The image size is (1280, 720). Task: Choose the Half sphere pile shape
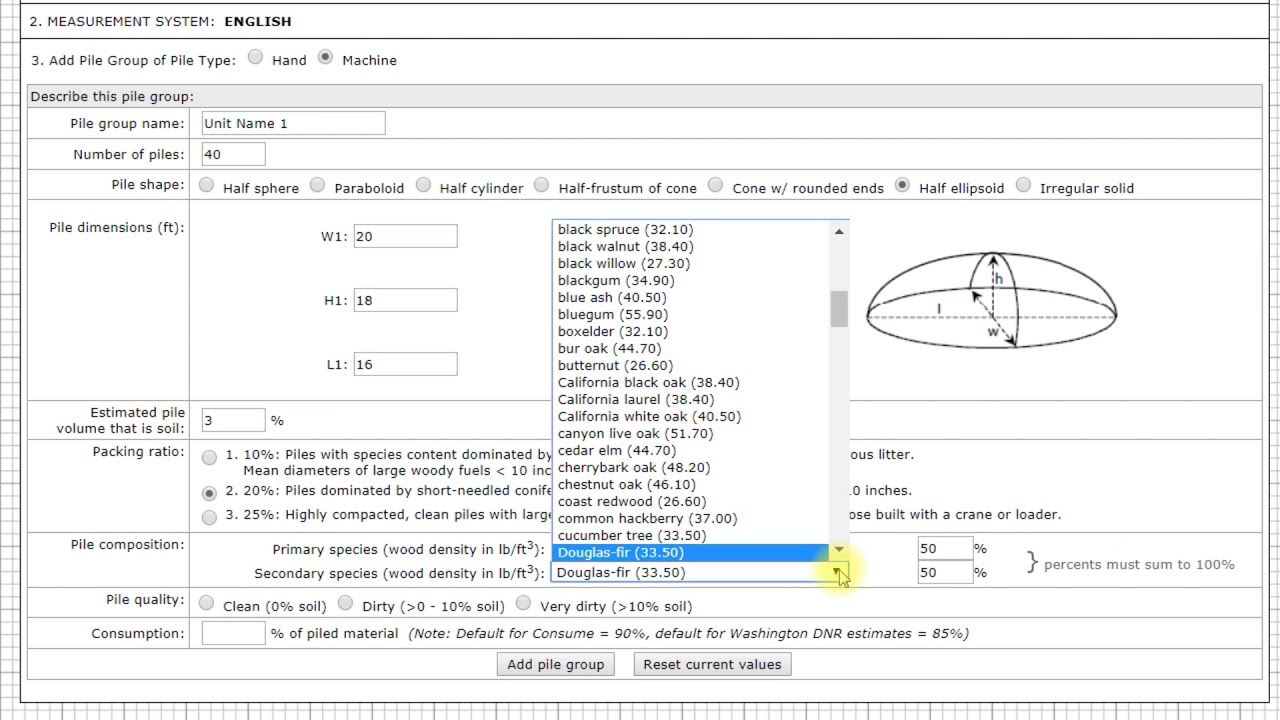[x=206, y=185]
